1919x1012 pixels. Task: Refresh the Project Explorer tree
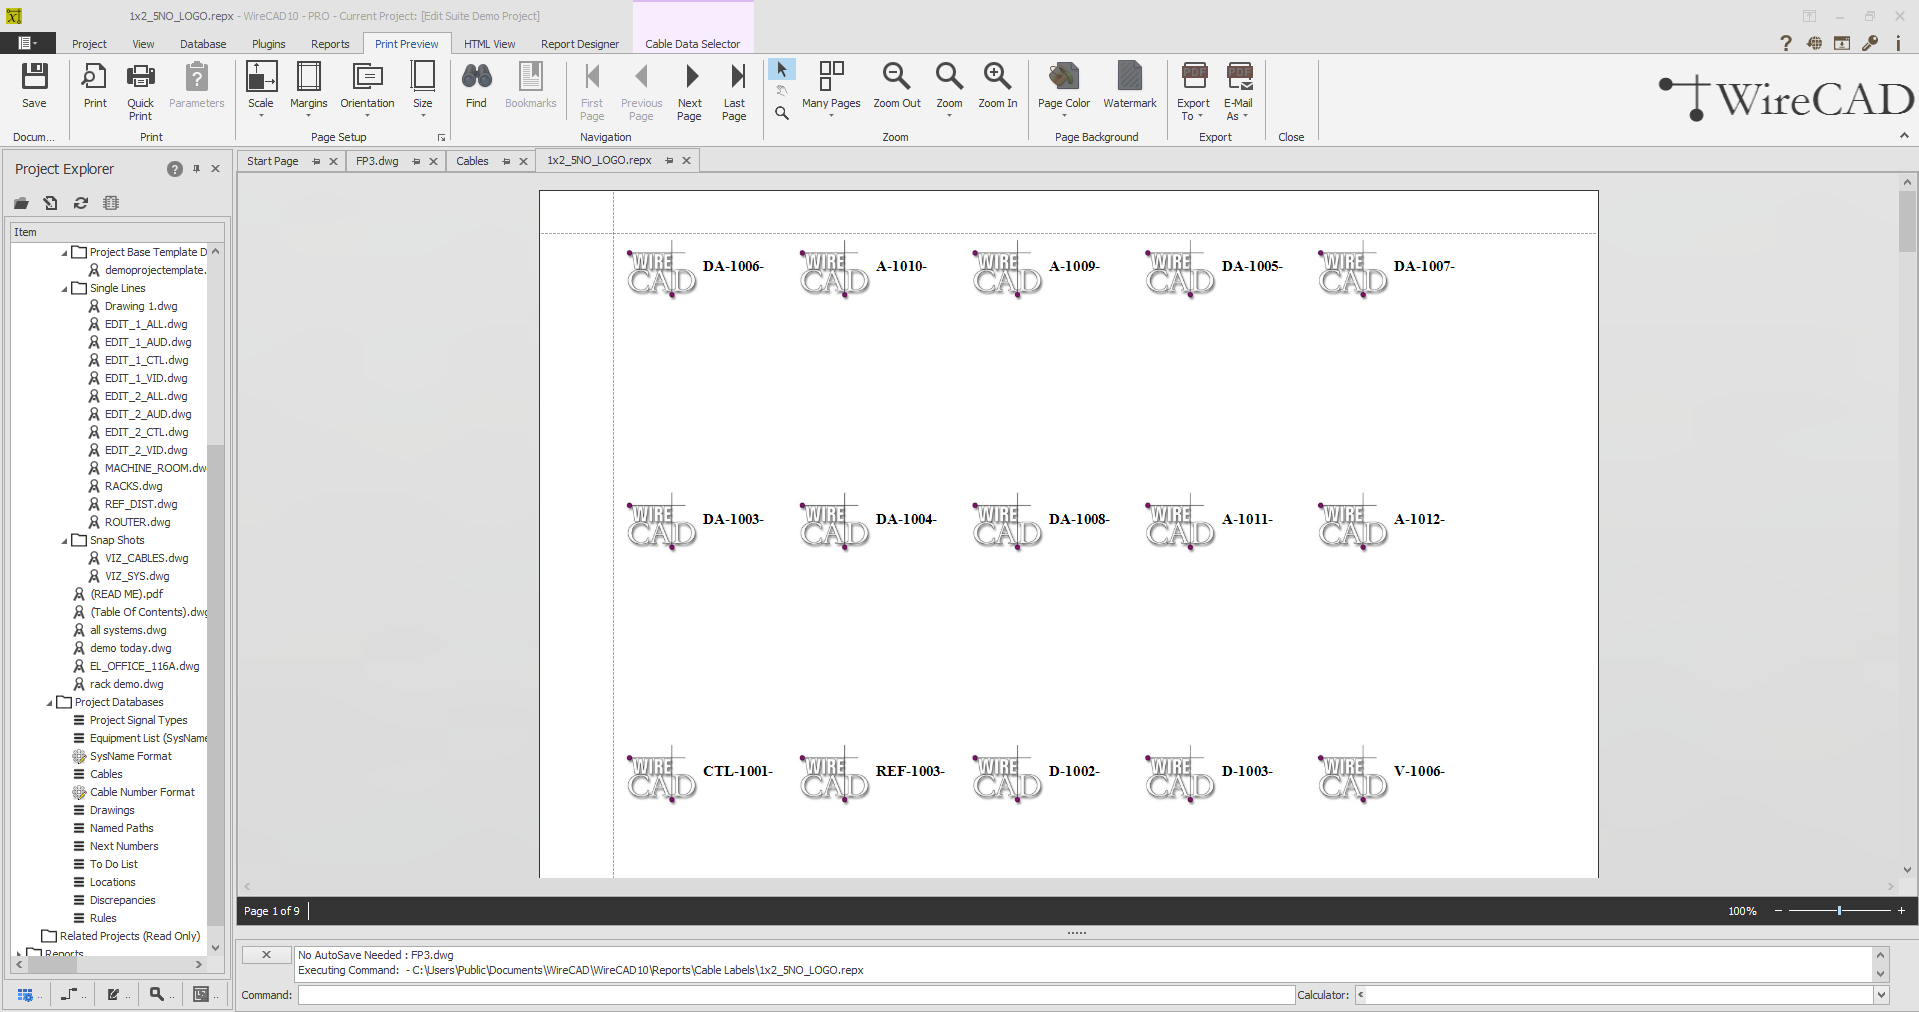[81, 203]
